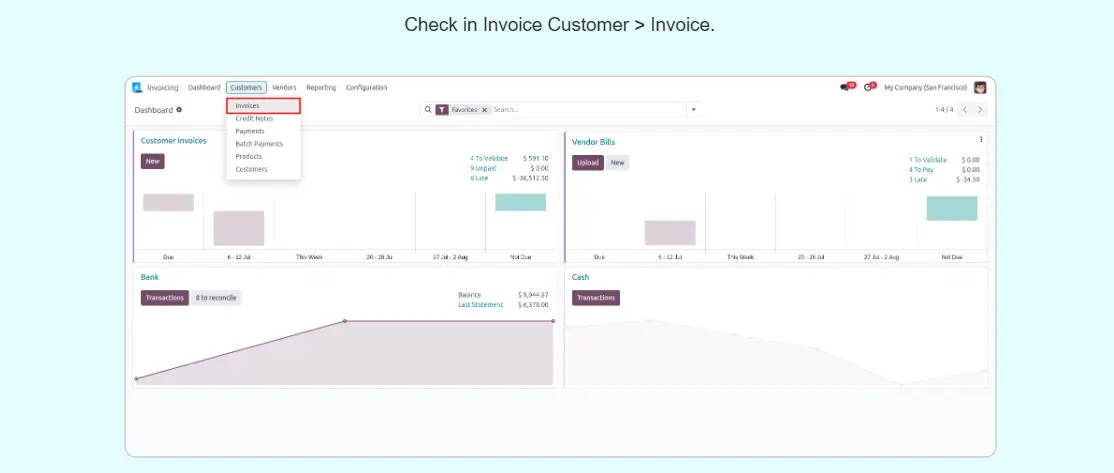Open Vendor Bills three-dot options menu
The image size is (1114, 473).
[981, 140]
